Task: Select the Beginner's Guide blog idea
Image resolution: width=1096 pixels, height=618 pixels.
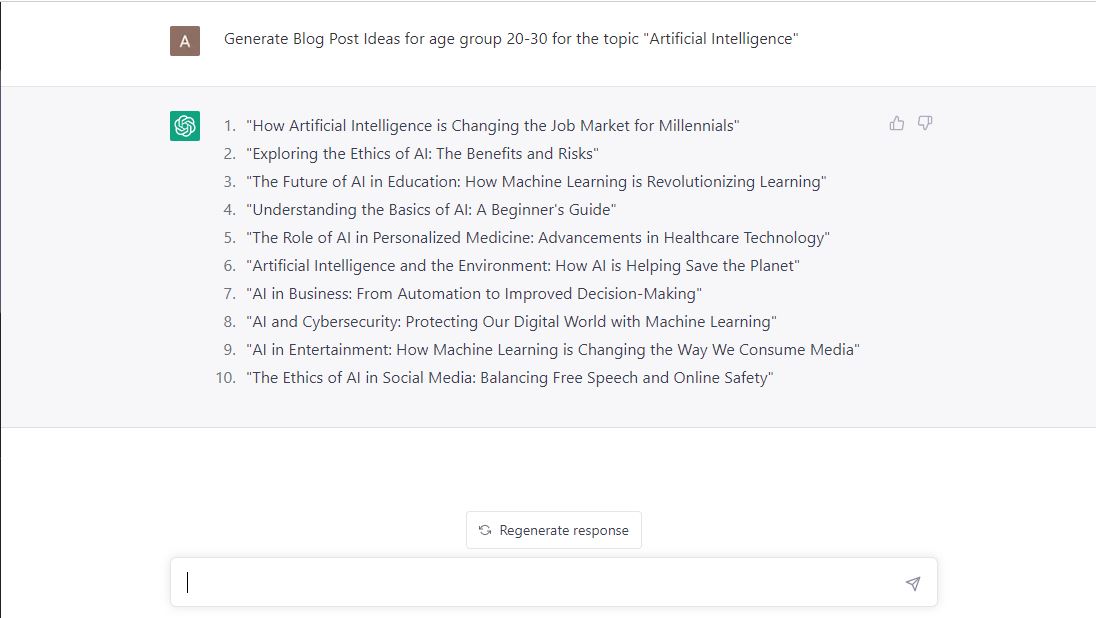Action: click(x=431, y=210)
